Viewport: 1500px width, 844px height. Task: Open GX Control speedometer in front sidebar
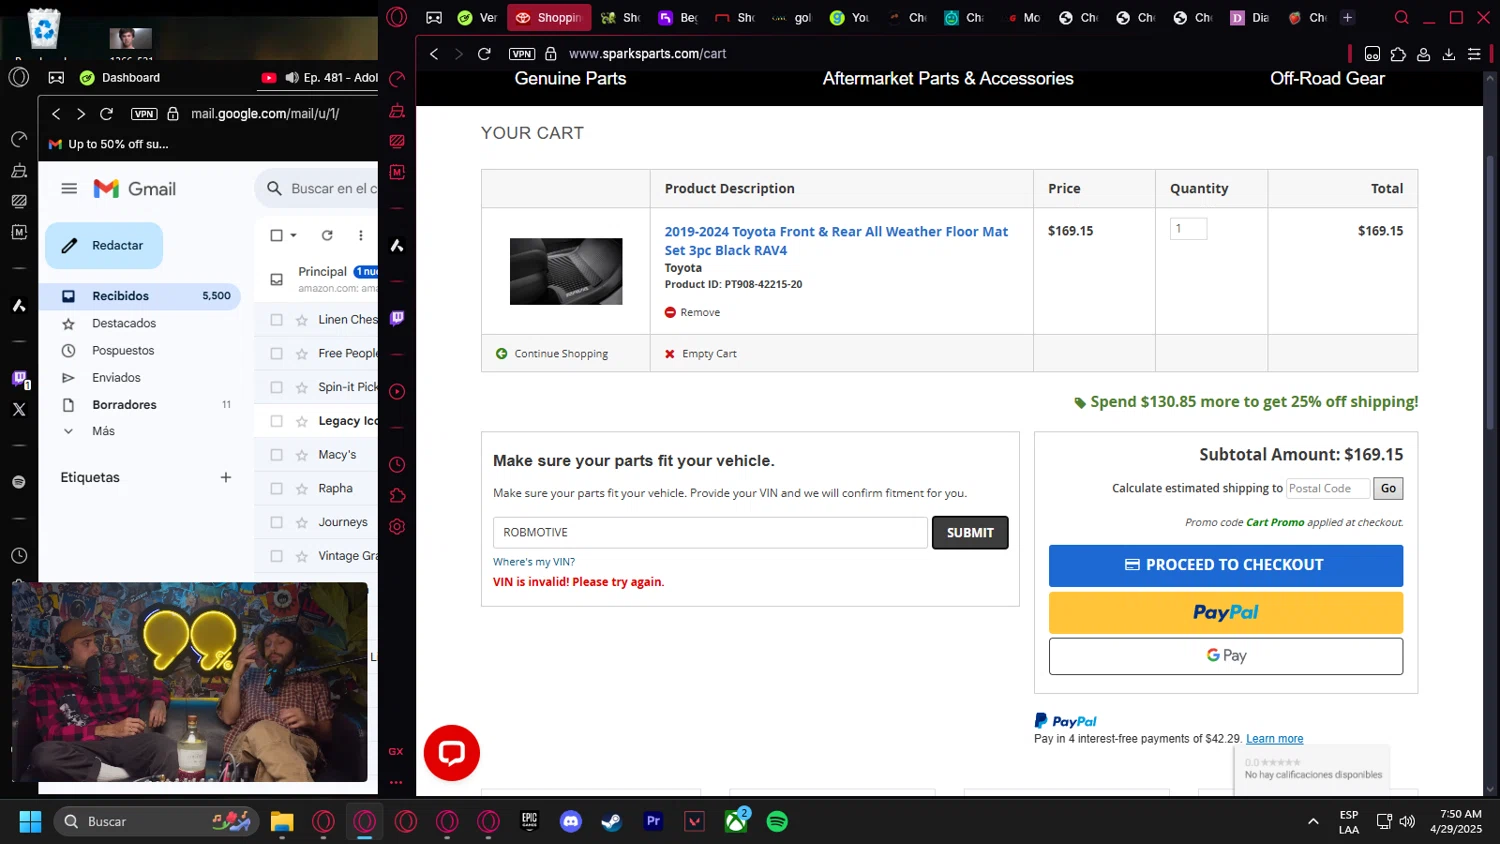397,79
